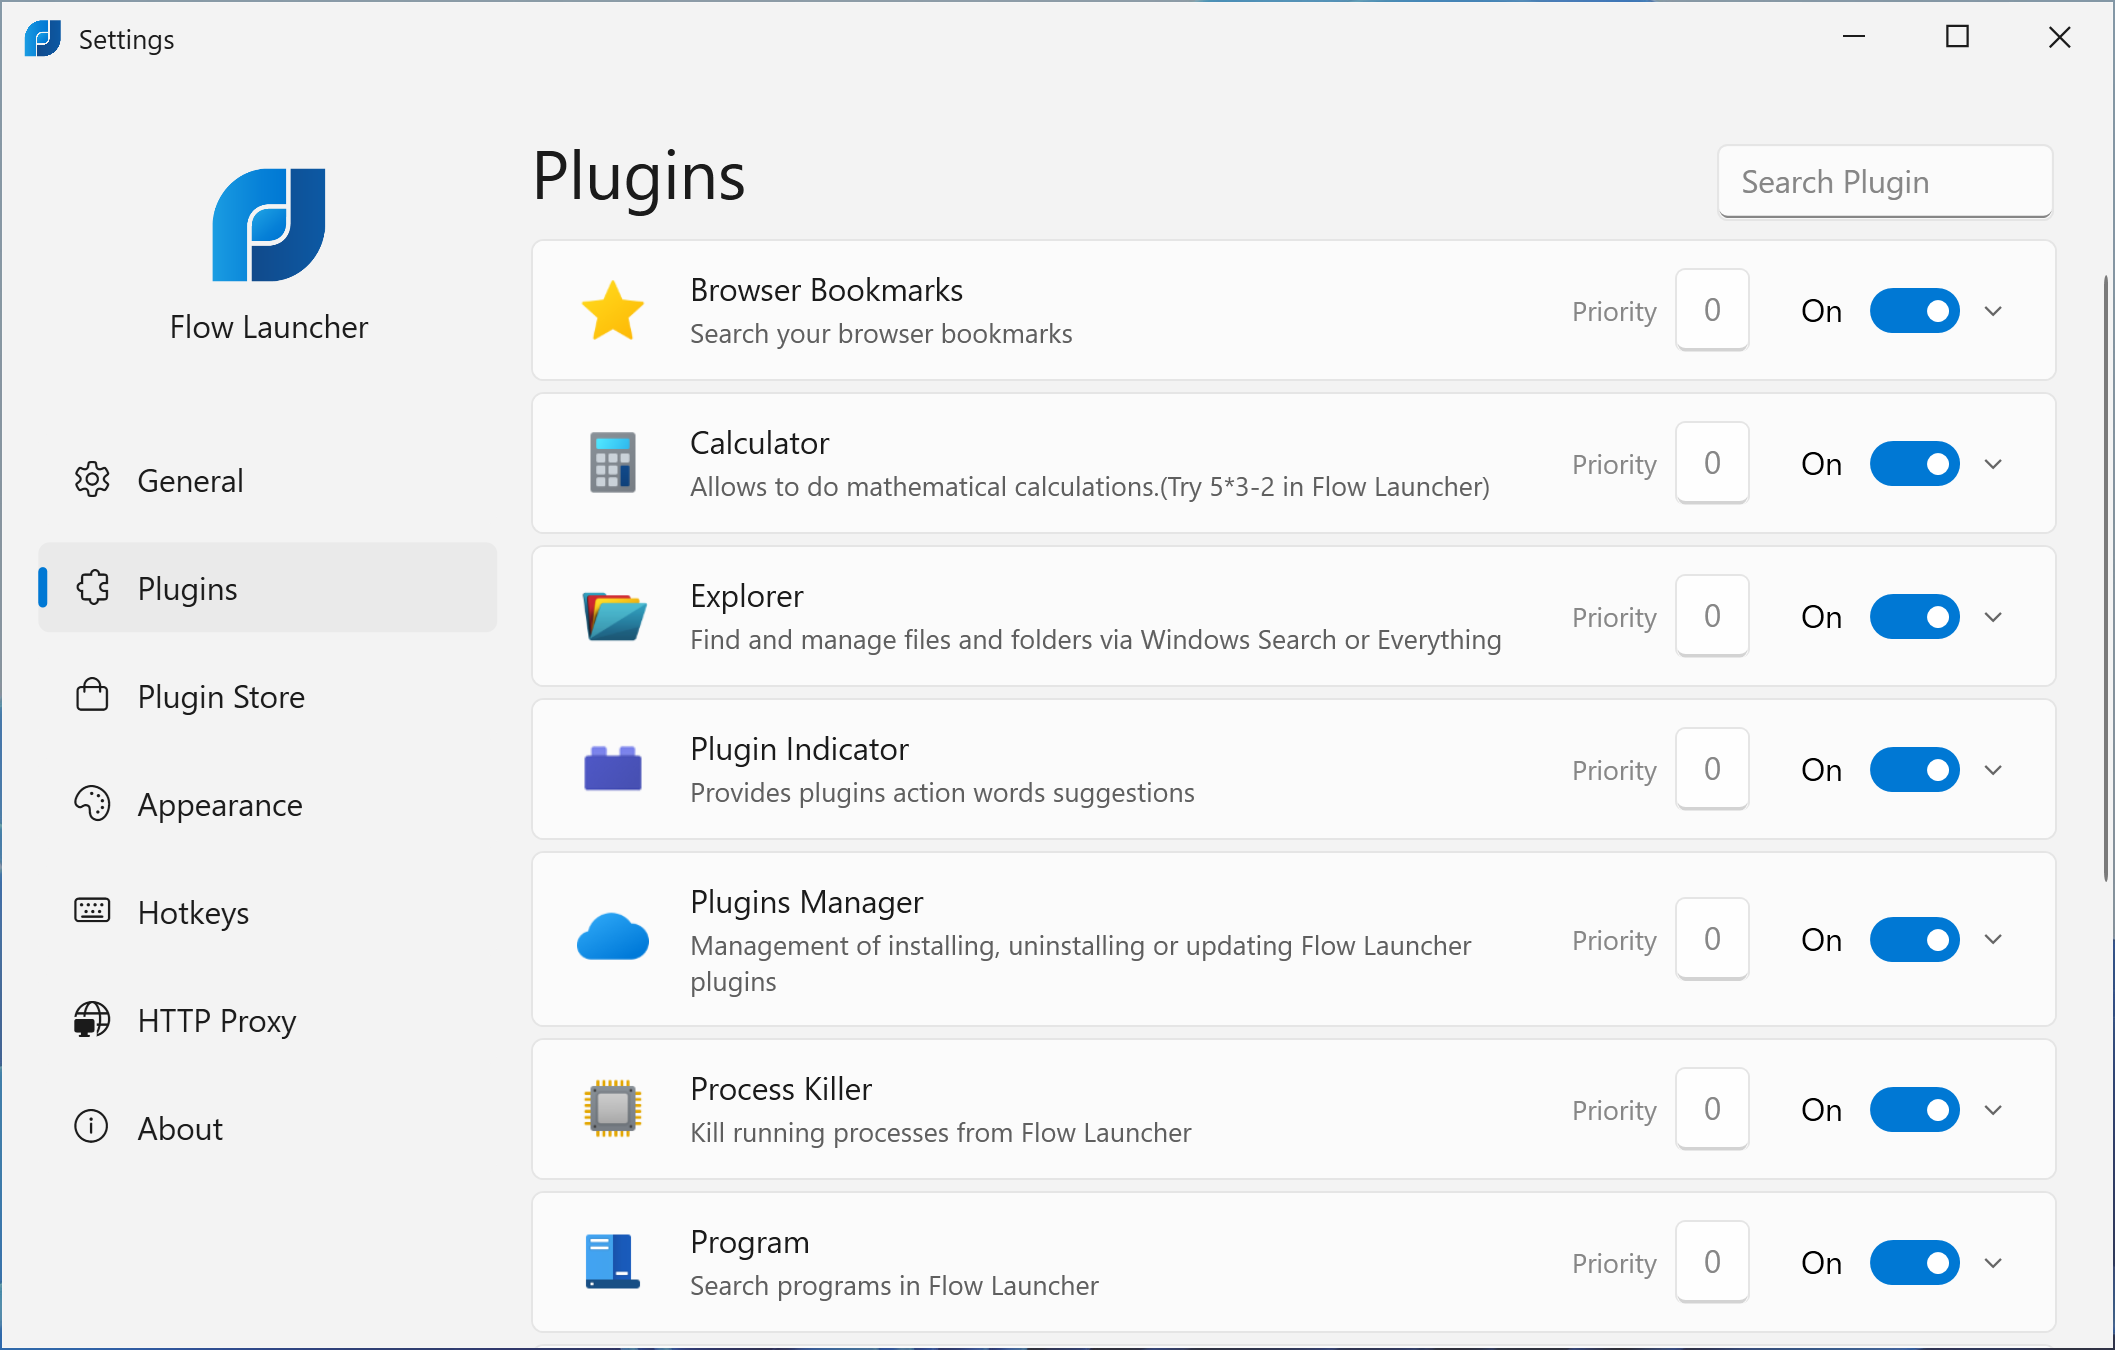Switch off the Process Killer toggle

pos(1914,1110)
